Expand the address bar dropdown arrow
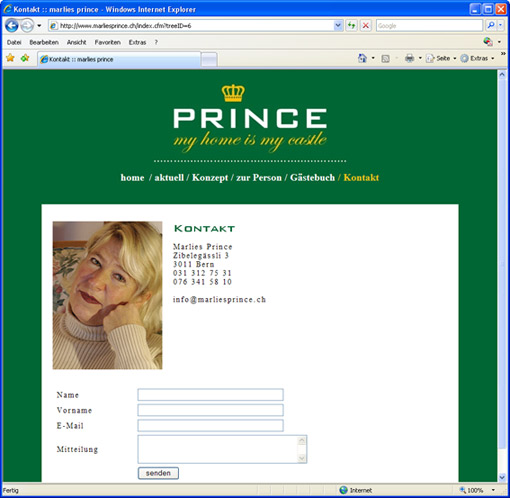The image size is (510, 498). [x=338, y=26]
